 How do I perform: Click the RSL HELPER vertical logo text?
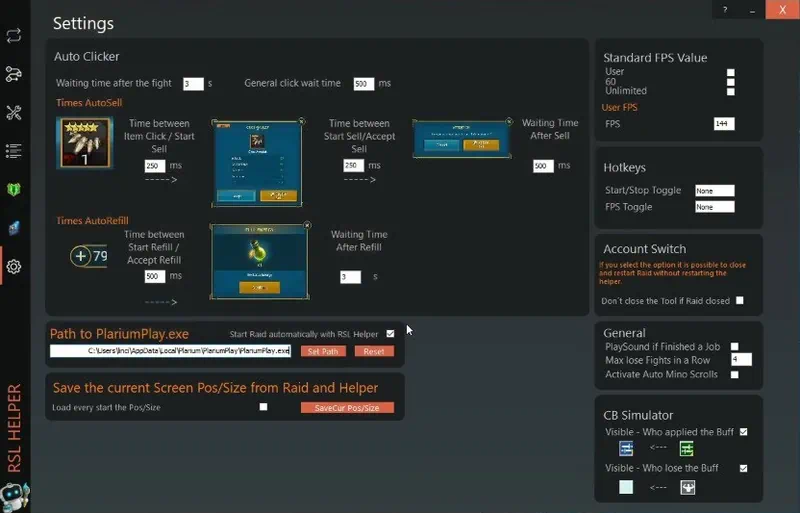point(14,428)
